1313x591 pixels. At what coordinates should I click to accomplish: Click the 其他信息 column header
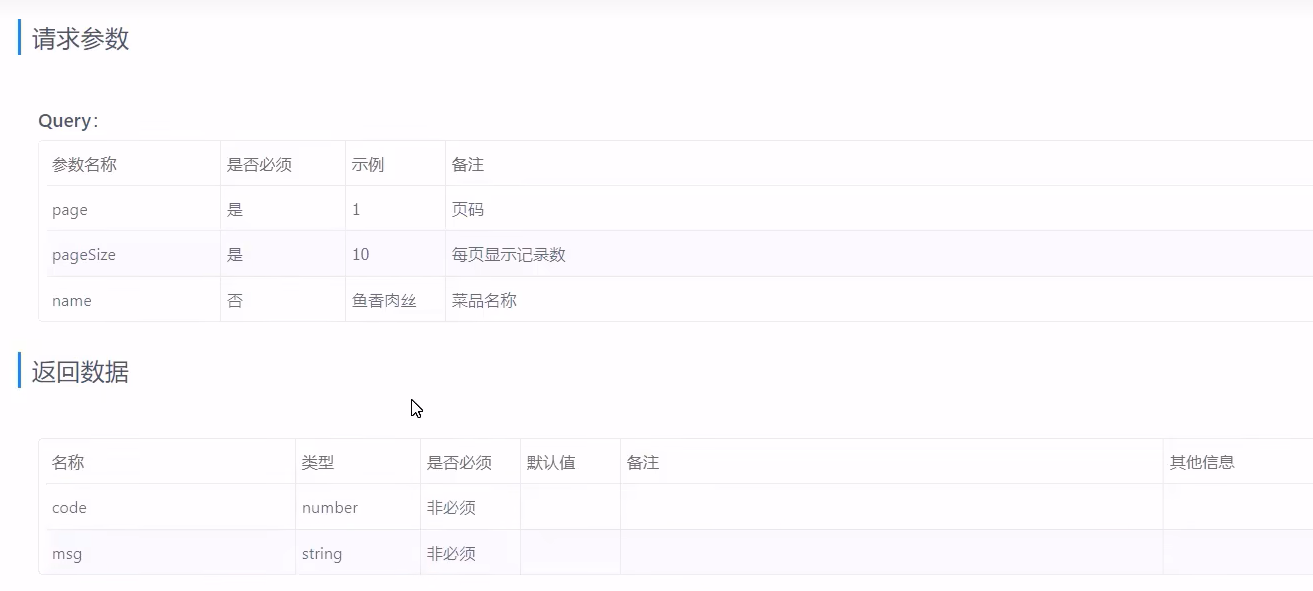coord(1202,462)
